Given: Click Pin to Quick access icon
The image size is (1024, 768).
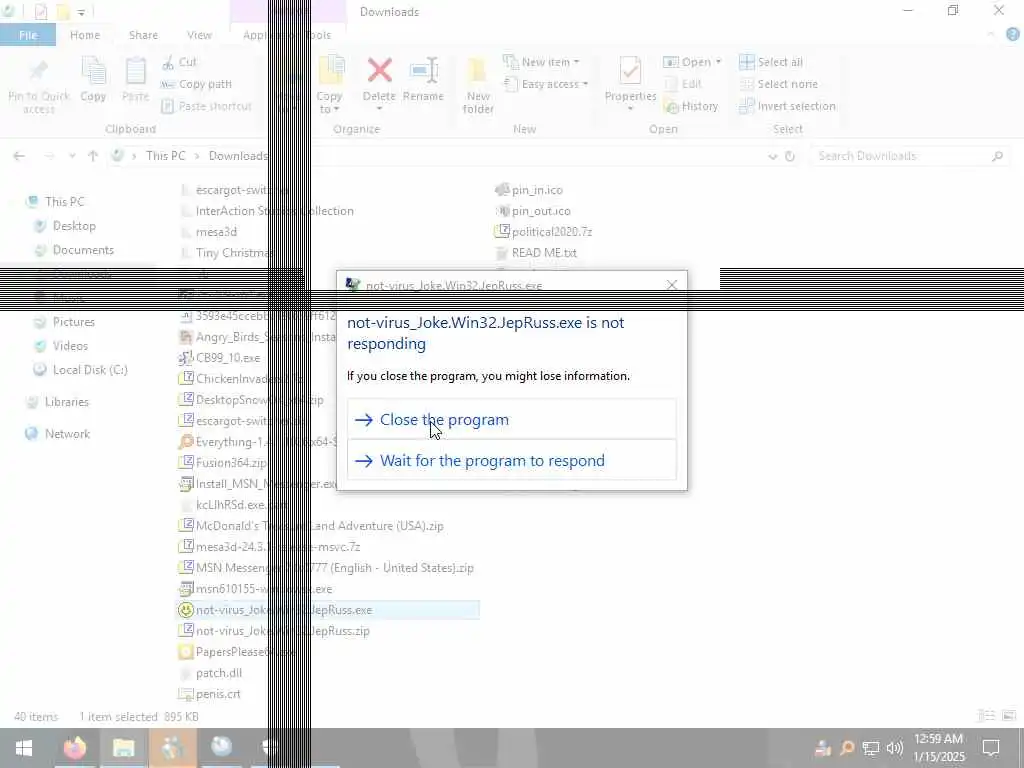Looking at the screenshot, I should [x=39, y=71].
